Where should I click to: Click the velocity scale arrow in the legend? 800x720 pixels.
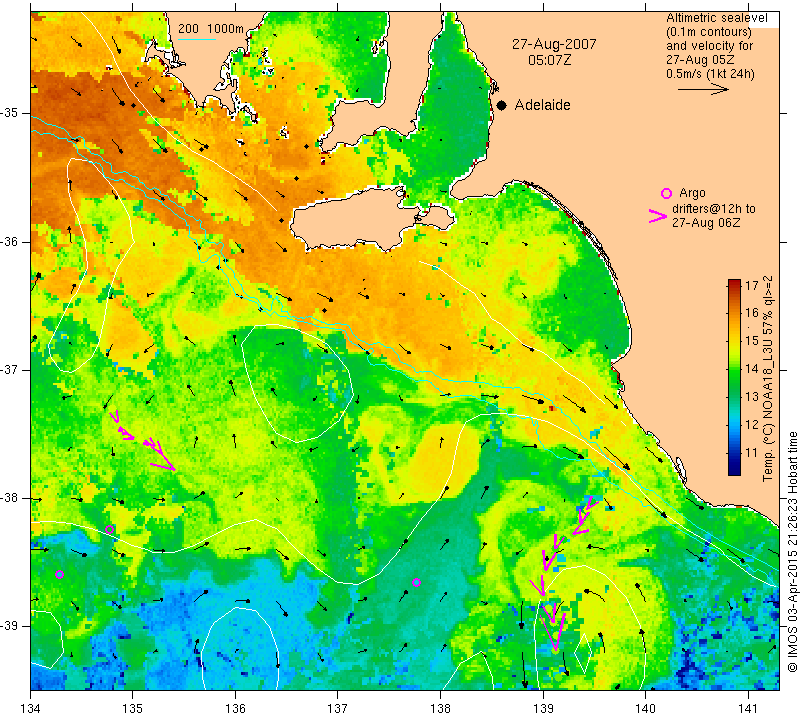pyautogui.click(x=703, y=89)
